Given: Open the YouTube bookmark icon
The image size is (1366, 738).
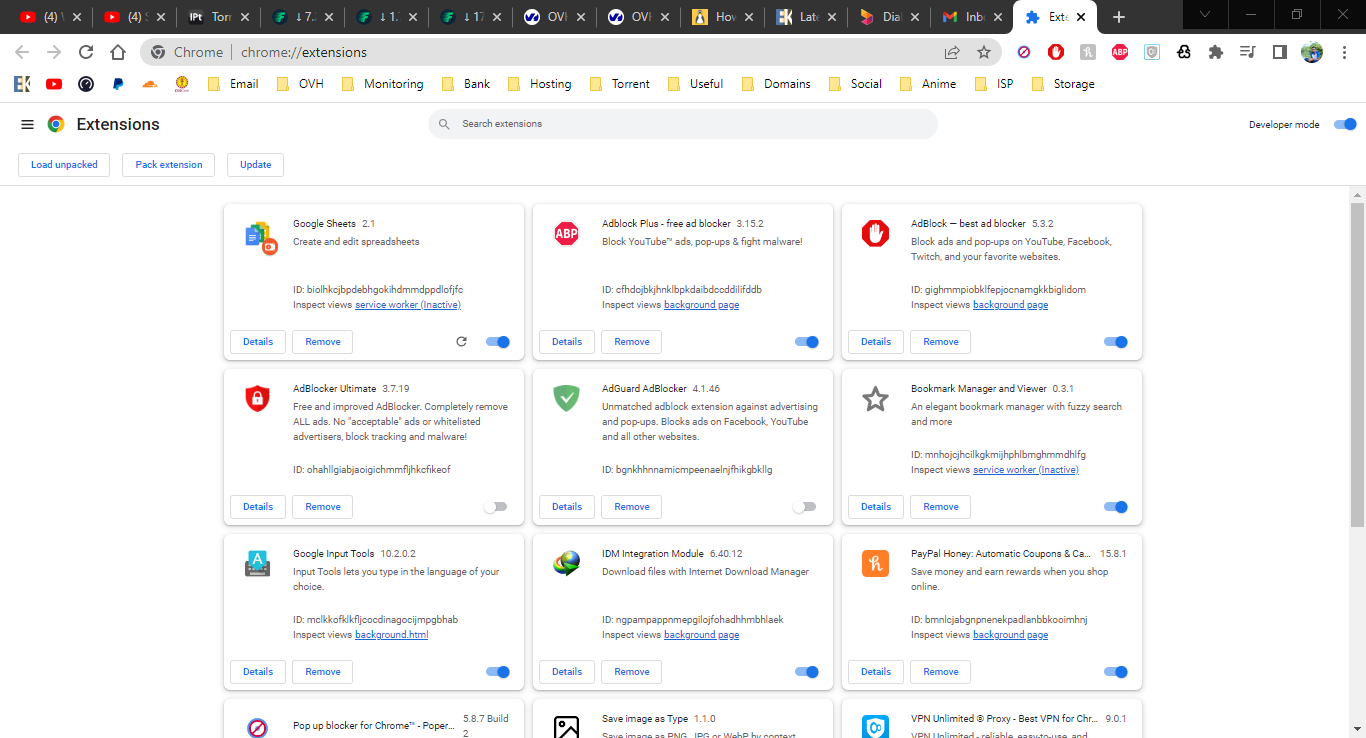Looking at the screenshot, I should coord(54,84).
